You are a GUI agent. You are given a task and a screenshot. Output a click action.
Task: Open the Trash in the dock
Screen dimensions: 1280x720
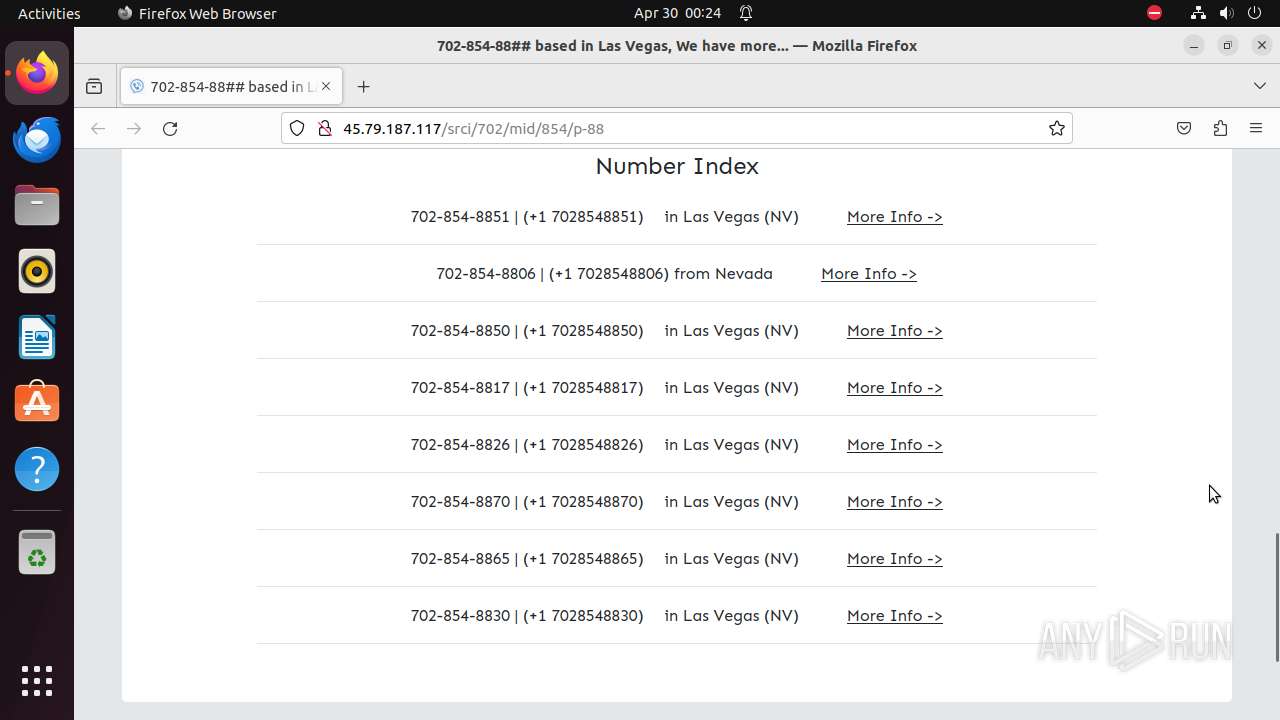click(37, 551)
